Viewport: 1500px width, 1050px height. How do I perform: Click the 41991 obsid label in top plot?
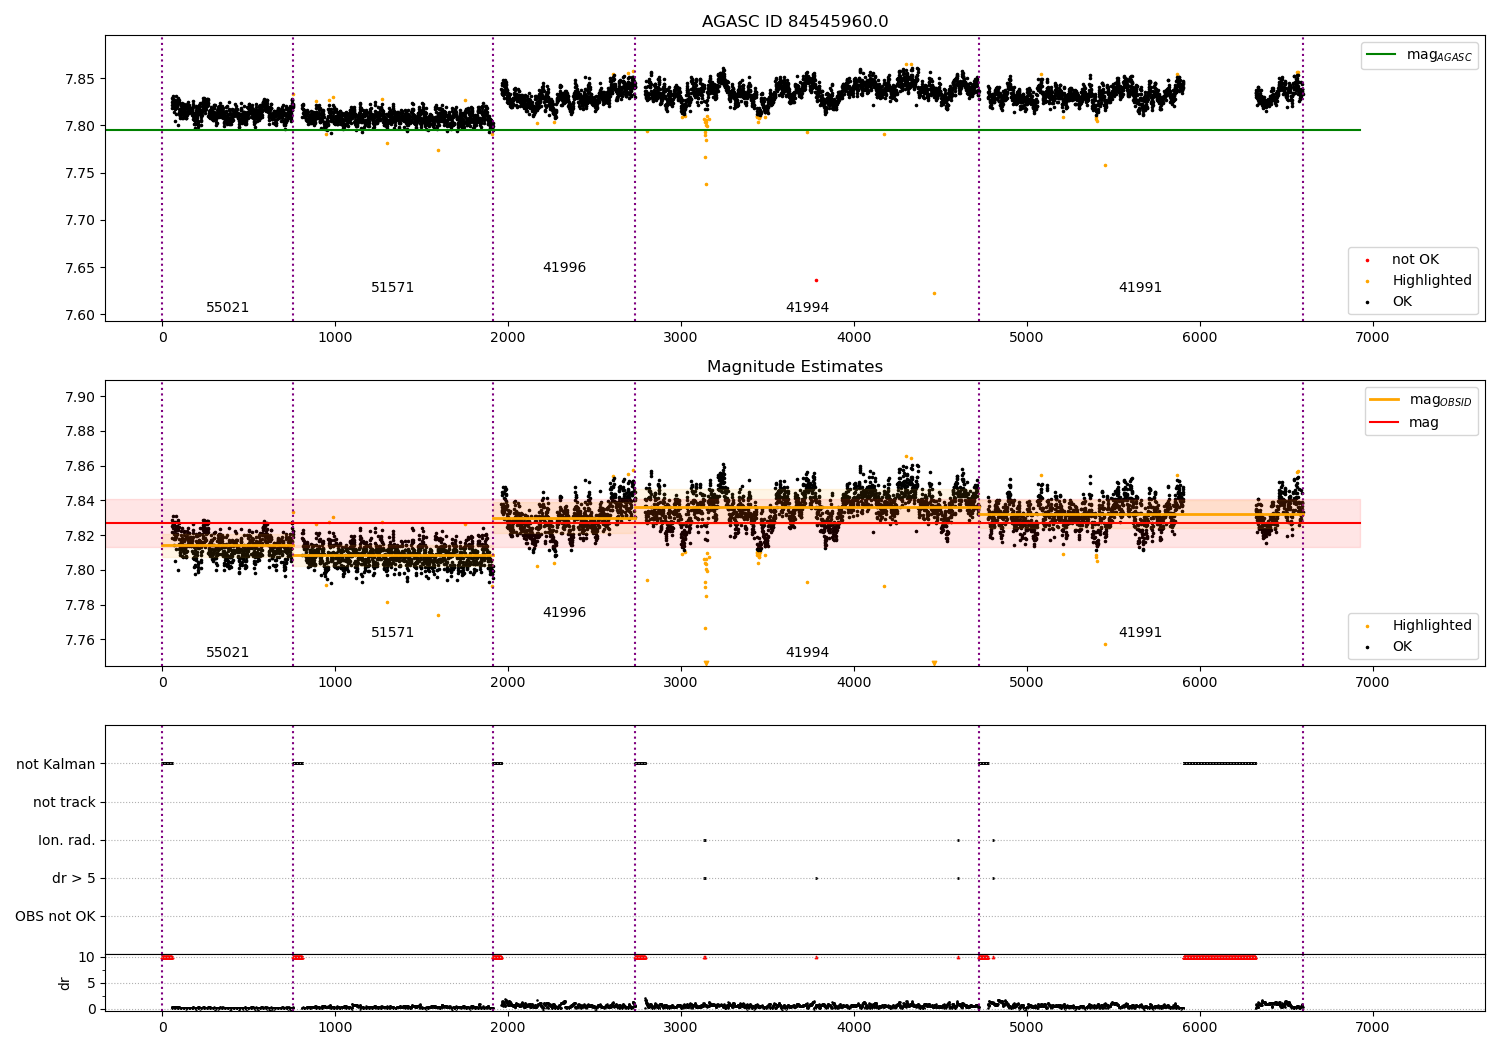[1140, 288]
